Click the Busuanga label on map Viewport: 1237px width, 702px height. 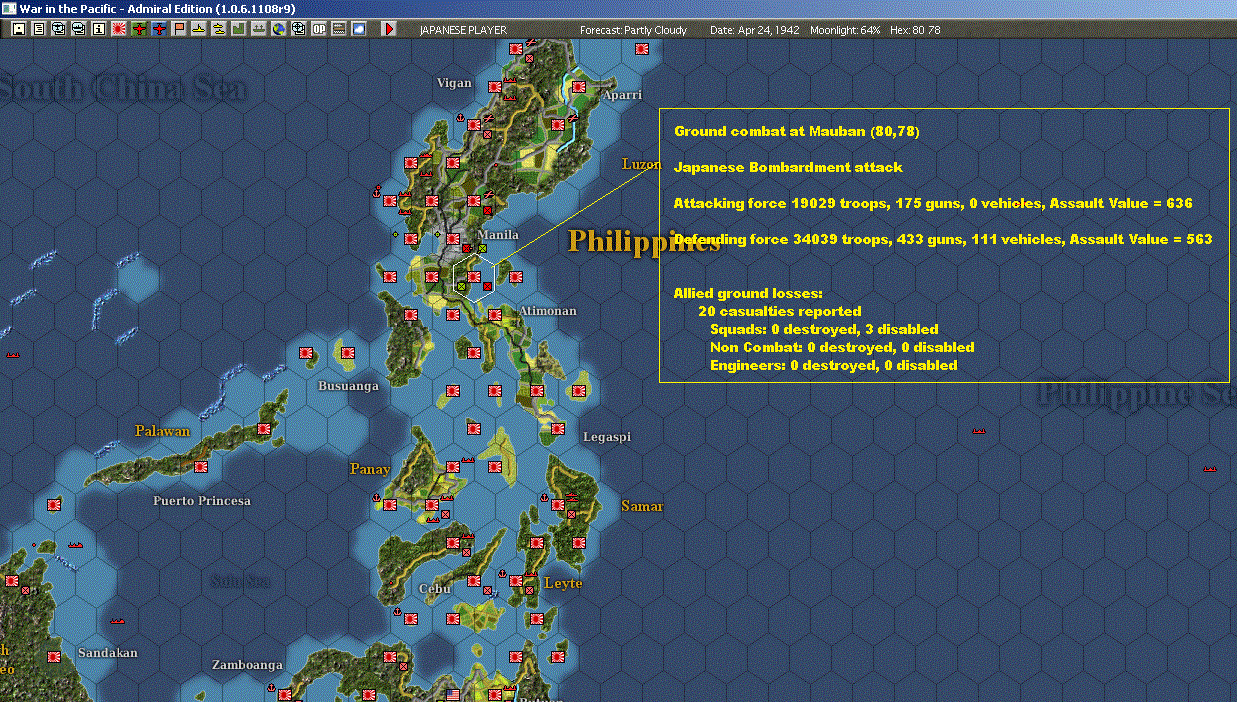tap(348, 385)
